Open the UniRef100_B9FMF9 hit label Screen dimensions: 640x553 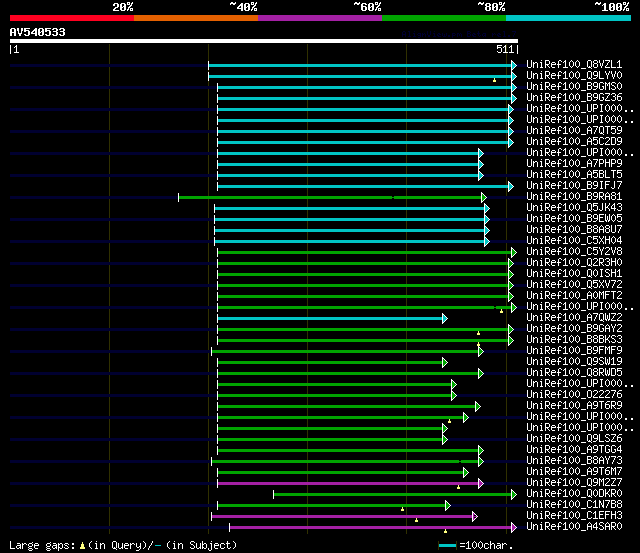point(574,351)
